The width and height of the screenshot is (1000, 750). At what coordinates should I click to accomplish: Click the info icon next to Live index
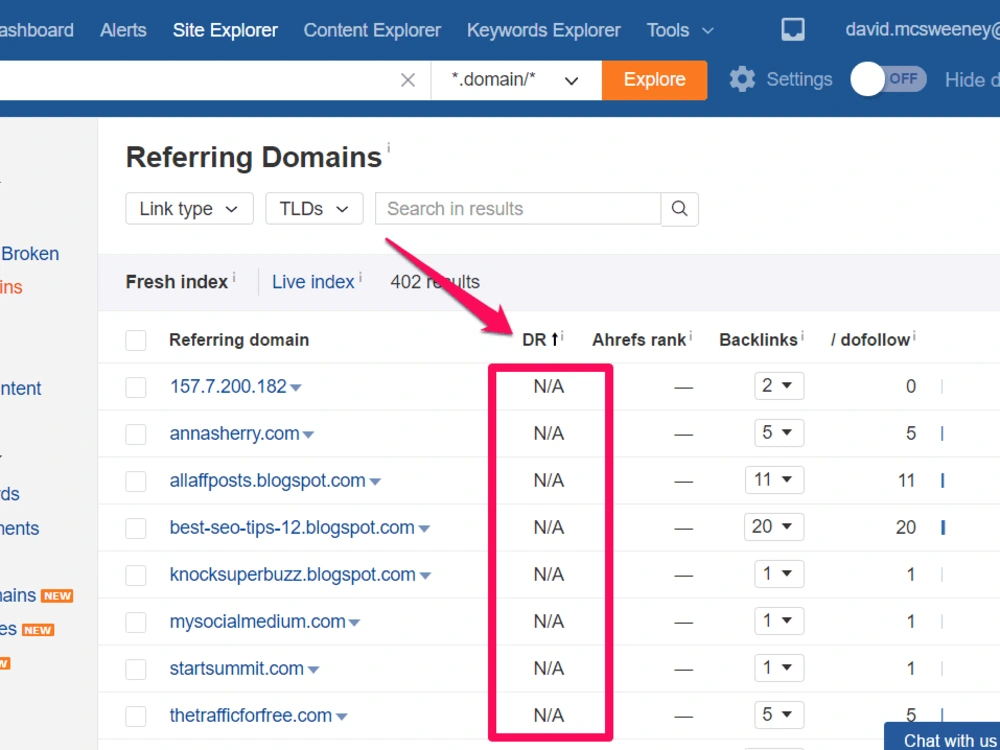pyautogui.click(x=360, y=277)
